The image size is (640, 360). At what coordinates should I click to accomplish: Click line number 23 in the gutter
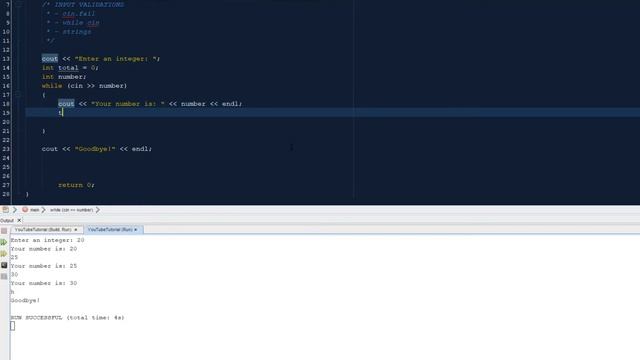point(6,149)
